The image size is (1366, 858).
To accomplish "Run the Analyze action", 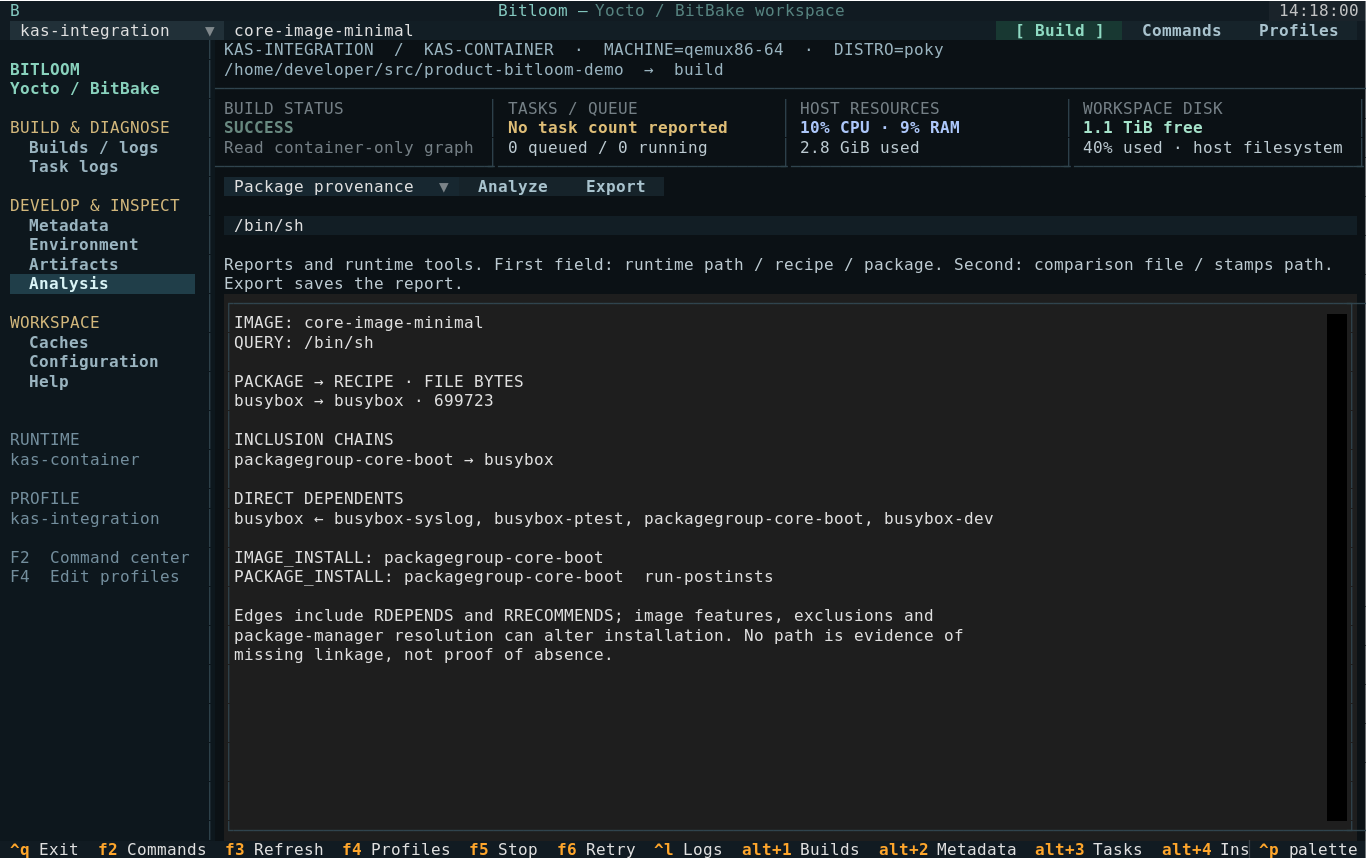I will coord(513,187).
